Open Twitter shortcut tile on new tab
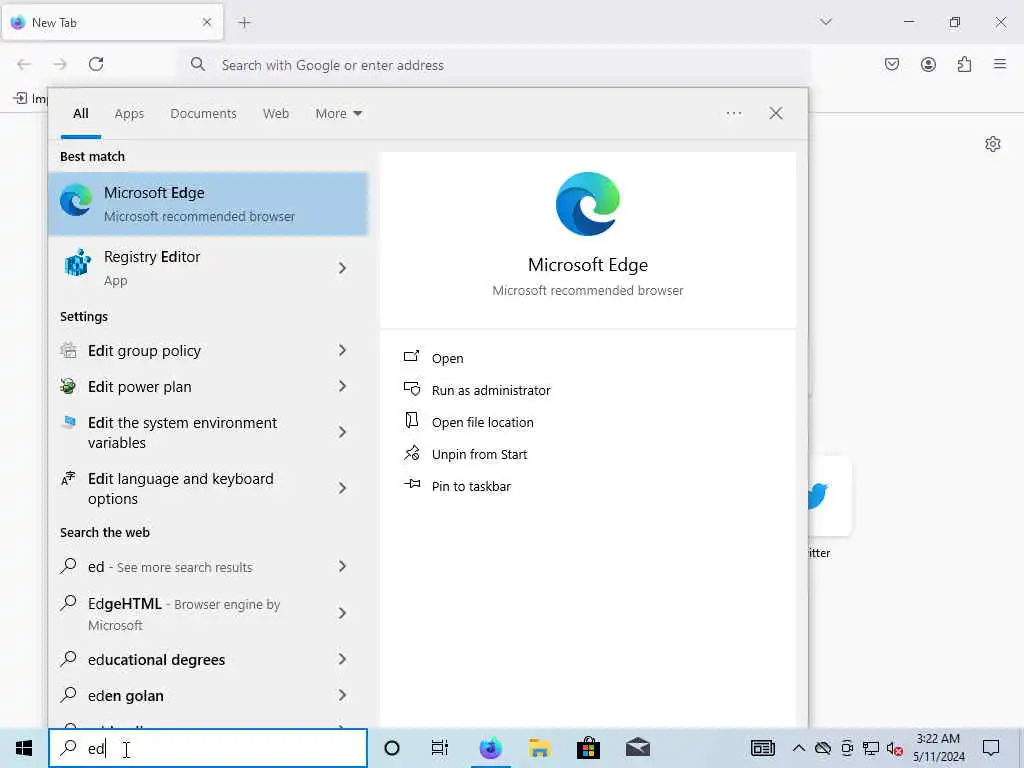 coord(829,496)
